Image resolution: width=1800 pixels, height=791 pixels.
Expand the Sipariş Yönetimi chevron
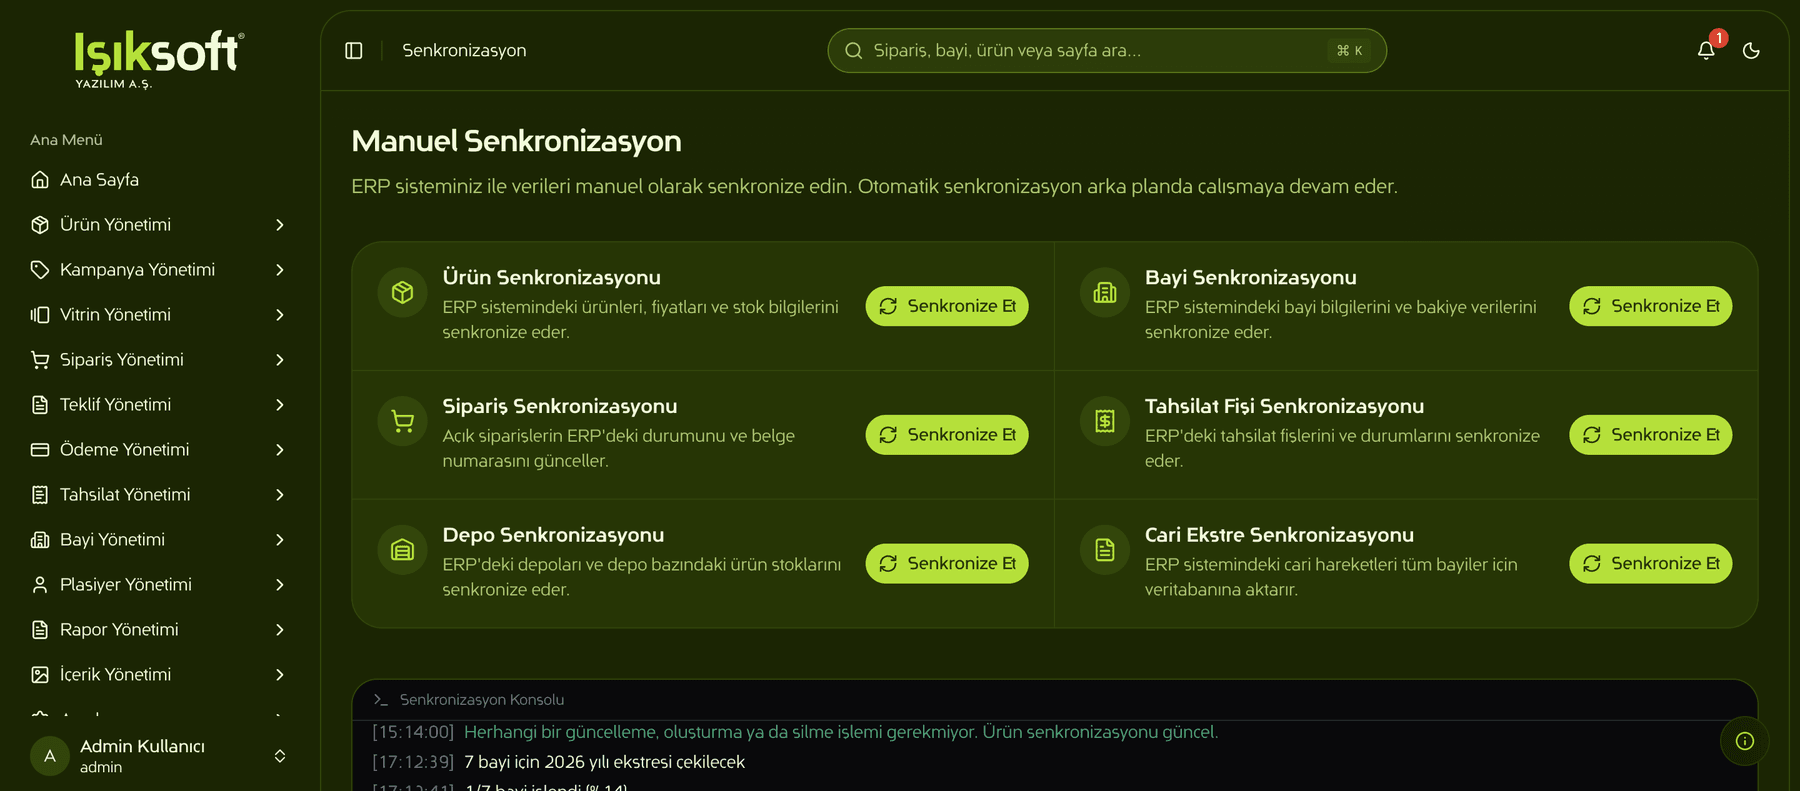click(x=280, y=360)
